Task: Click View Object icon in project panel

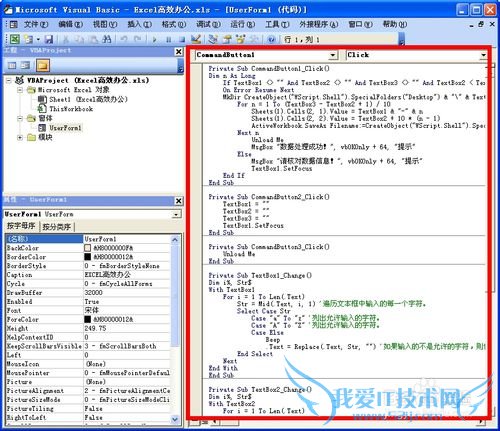Action: [25, 65]
